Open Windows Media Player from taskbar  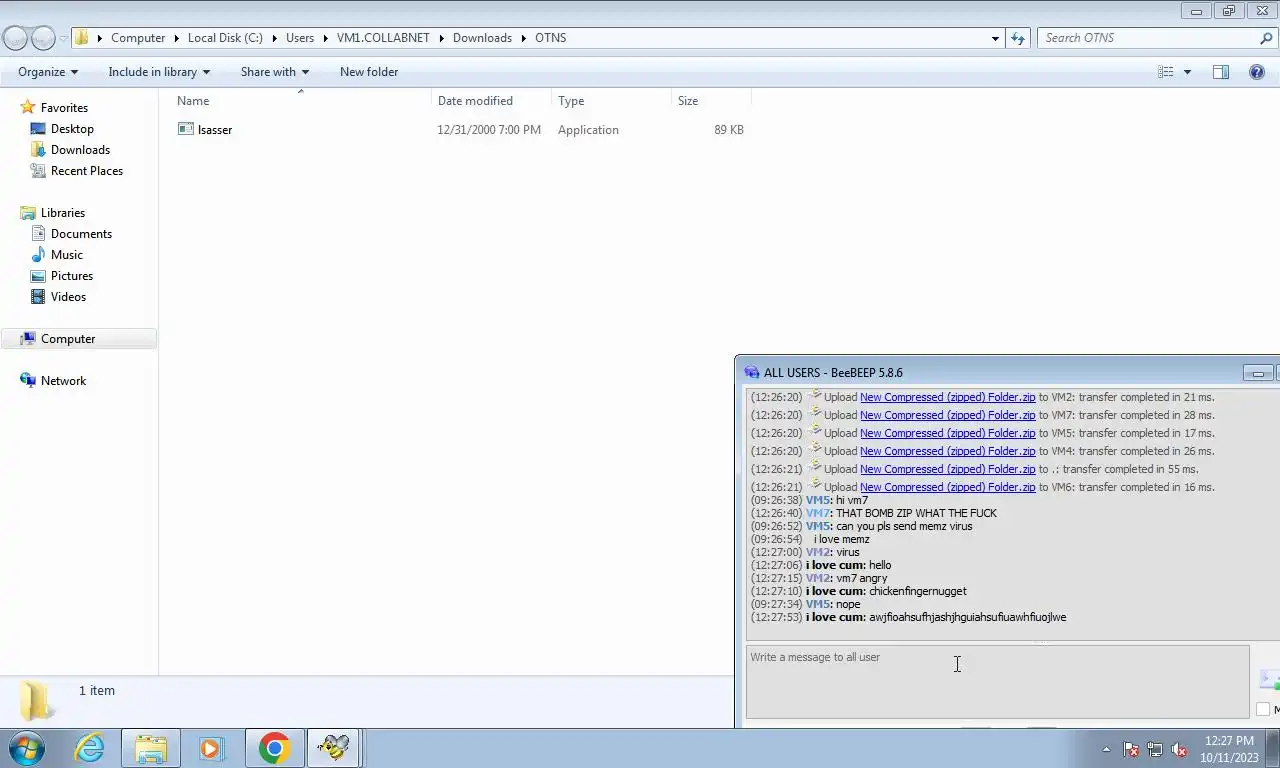(x=210, y=748)
